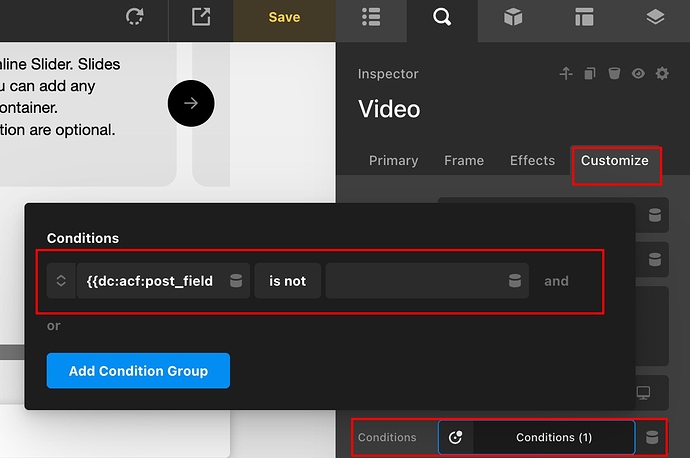Open the Elements cube panel

[x=513, y=17]
